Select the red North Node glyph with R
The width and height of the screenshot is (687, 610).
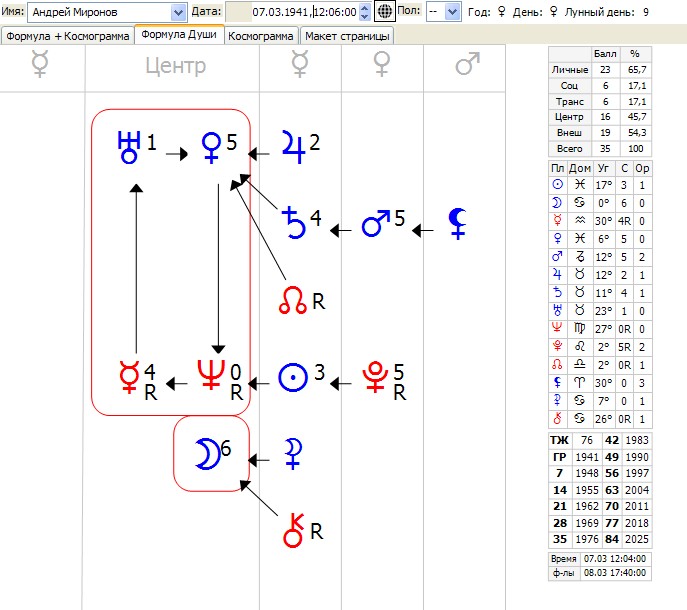292,300
